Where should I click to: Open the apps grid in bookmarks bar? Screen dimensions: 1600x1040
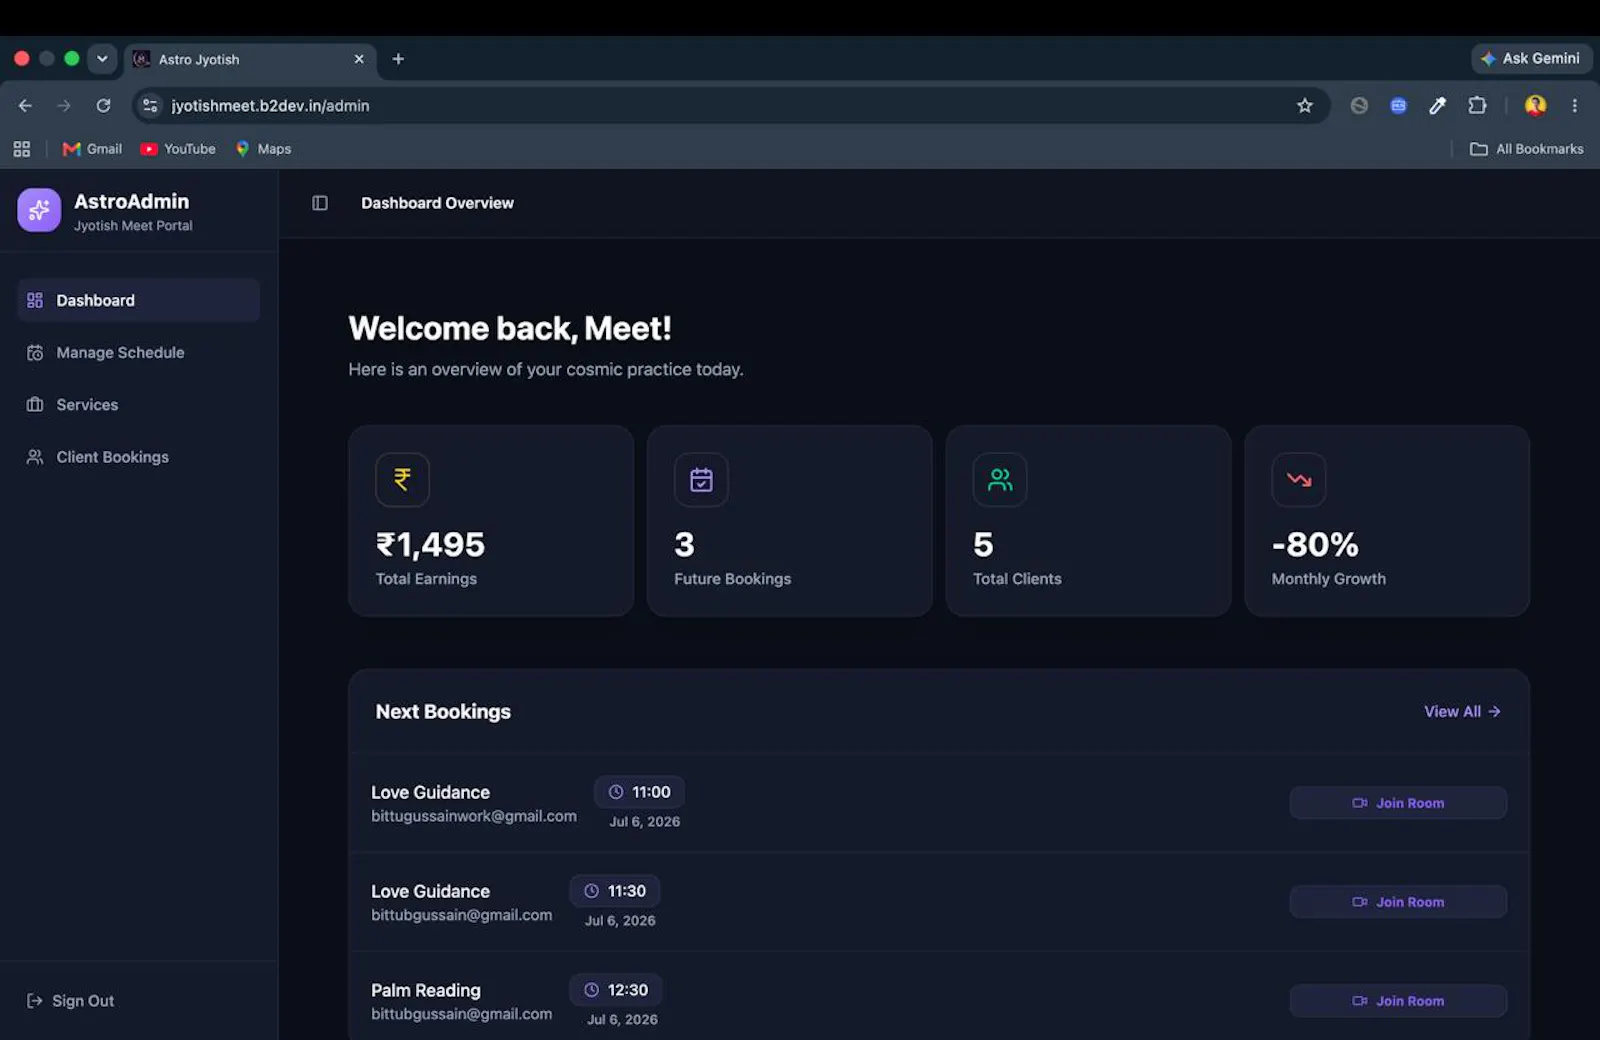pyautogui.click(x=22, y=149)
